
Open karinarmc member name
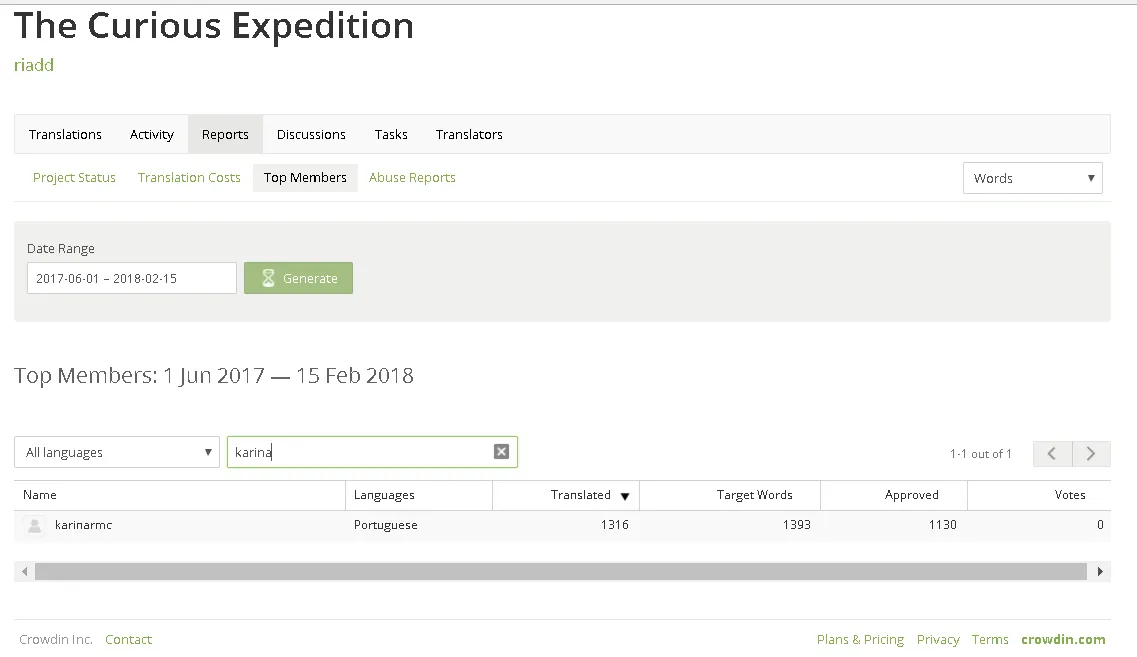point(83,525)
